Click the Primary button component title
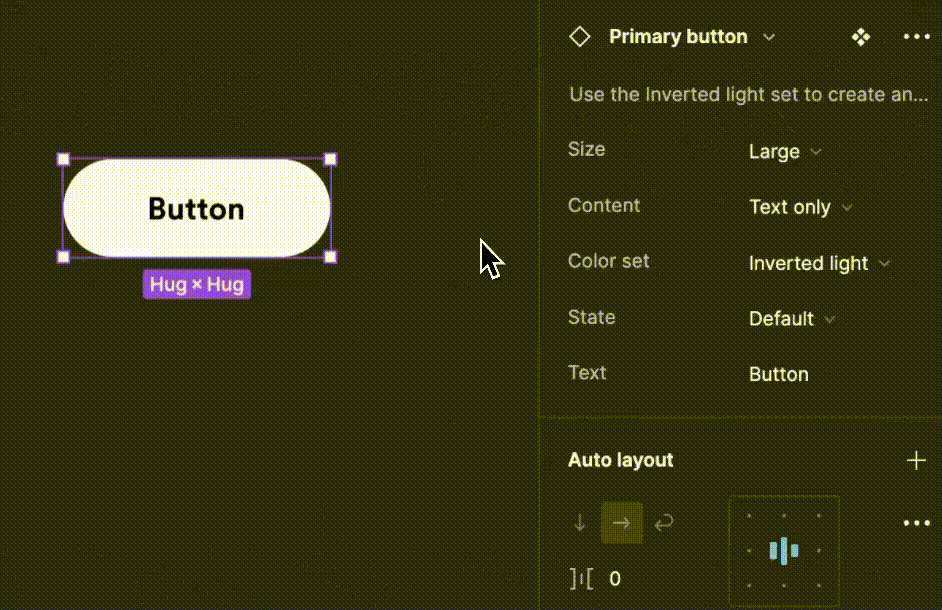 [678, 37]
